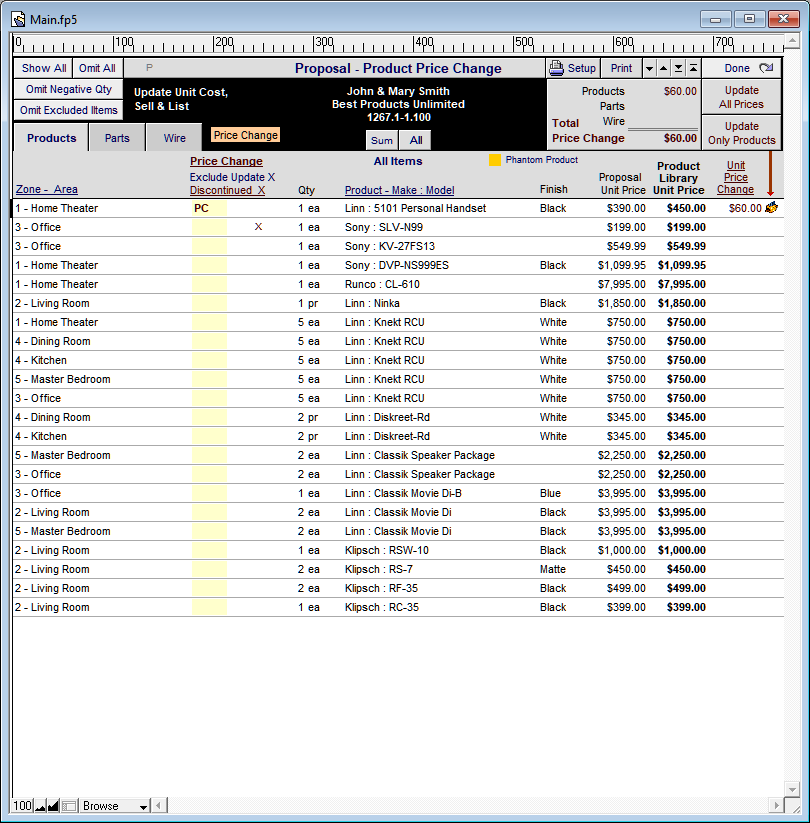Image resolution: width=810 pixels, height=823 pixels.
Task: Toggle the status area control icon
Action: point(69,806)
